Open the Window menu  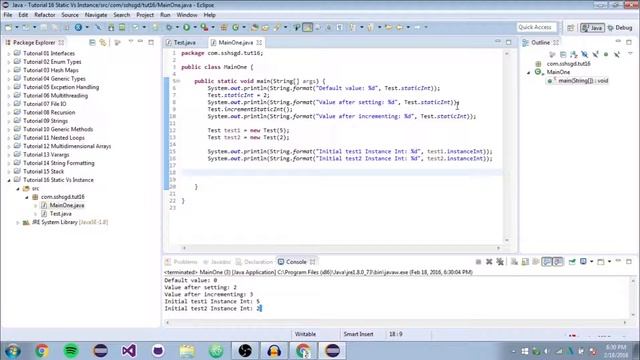pyautogui.click(x=187, y=15)
